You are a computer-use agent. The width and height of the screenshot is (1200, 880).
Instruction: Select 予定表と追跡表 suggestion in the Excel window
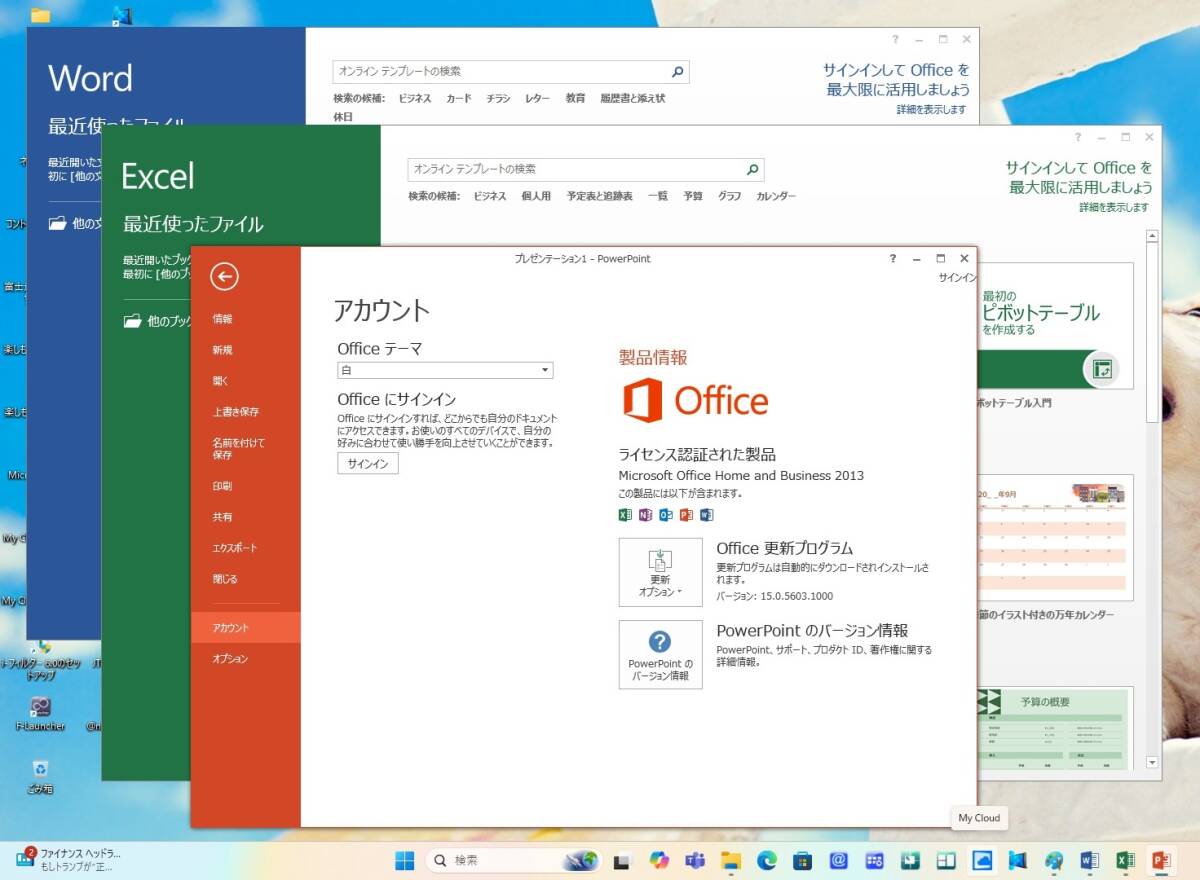tap(600, 197)
